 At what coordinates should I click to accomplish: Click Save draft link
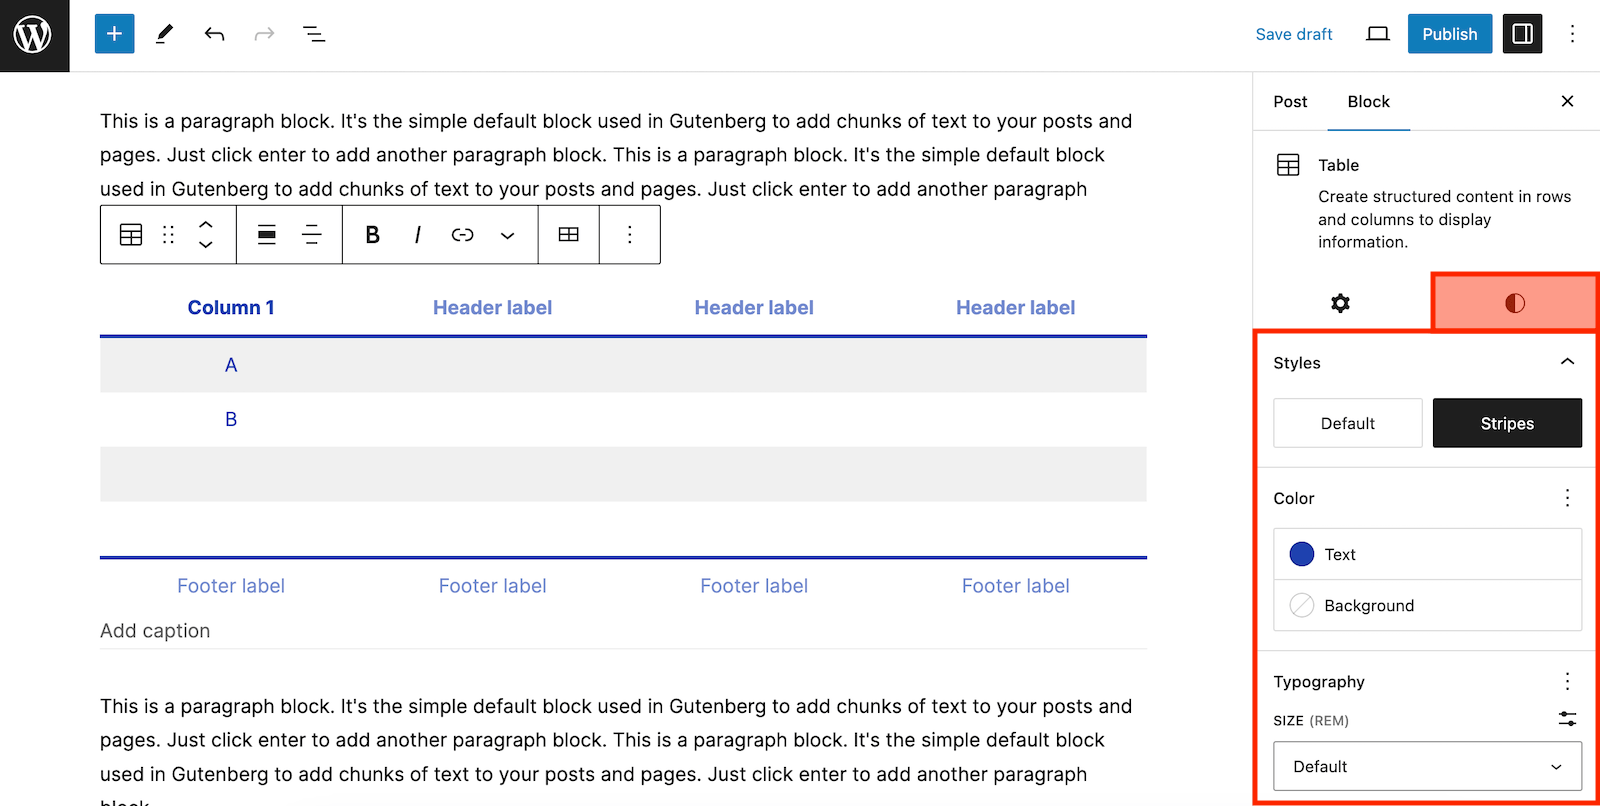(1294, 34)
